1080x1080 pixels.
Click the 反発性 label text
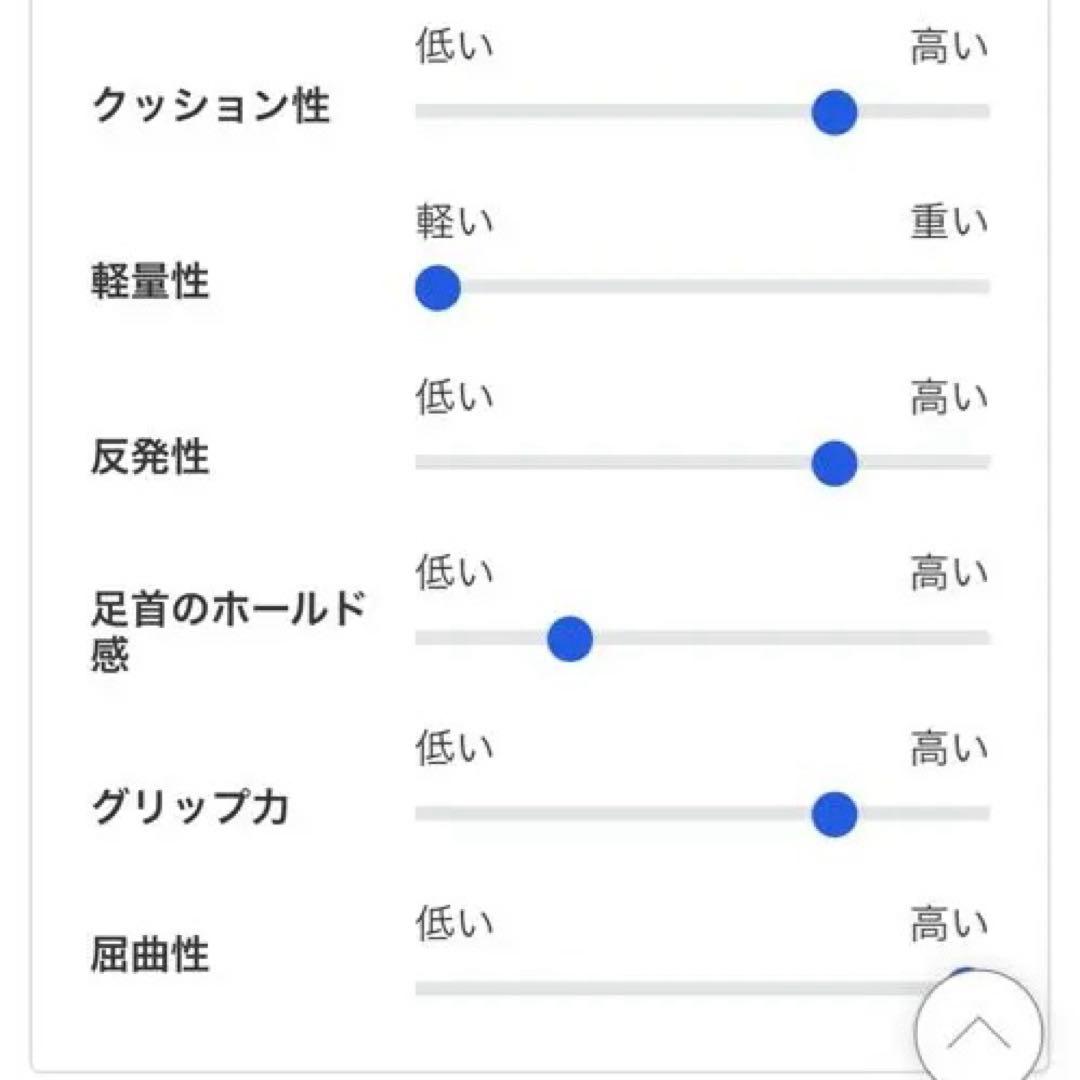point(150,458)
